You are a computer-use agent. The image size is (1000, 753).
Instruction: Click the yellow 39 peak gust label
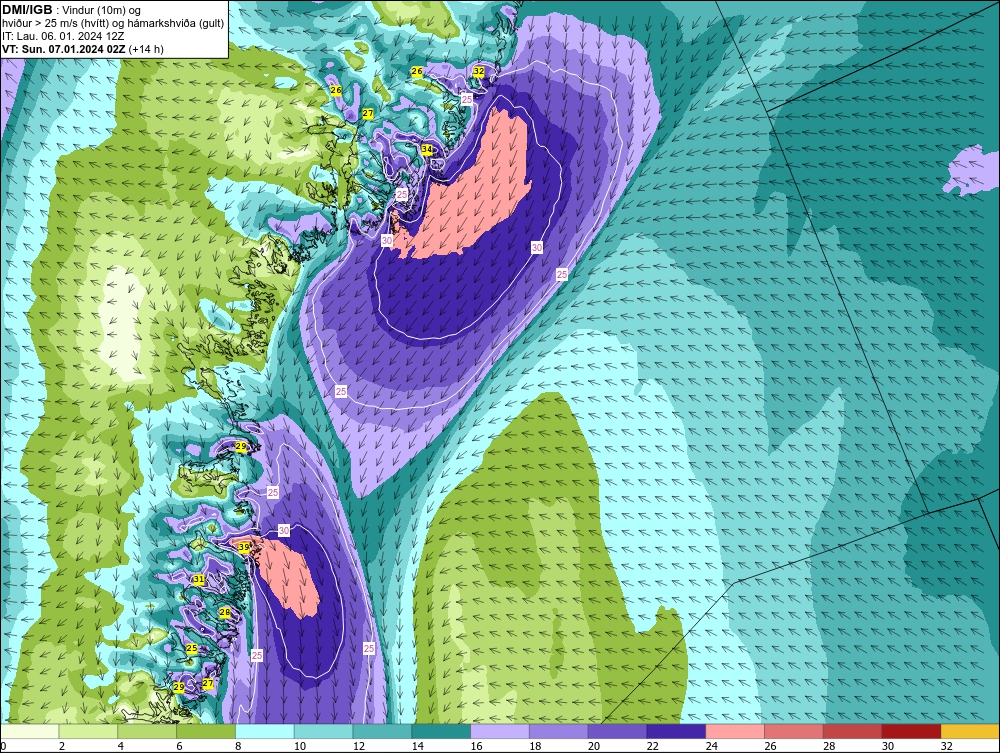coord(244,547)
